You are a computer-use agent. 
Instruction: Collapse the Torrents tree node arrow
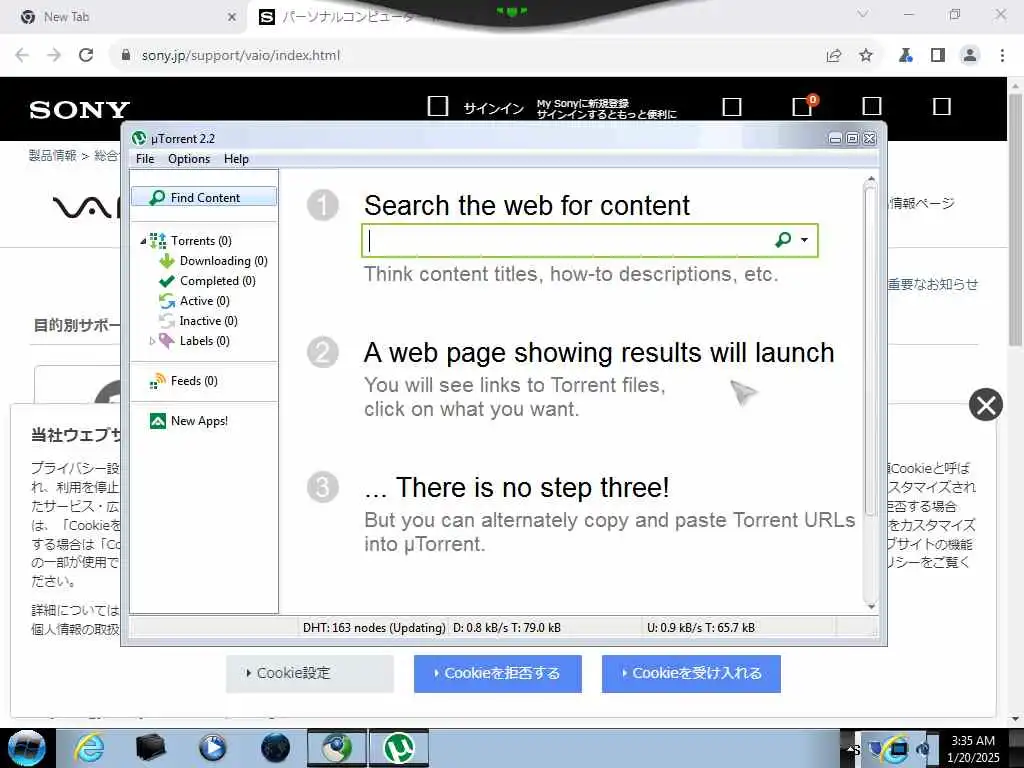coord(143,241)
